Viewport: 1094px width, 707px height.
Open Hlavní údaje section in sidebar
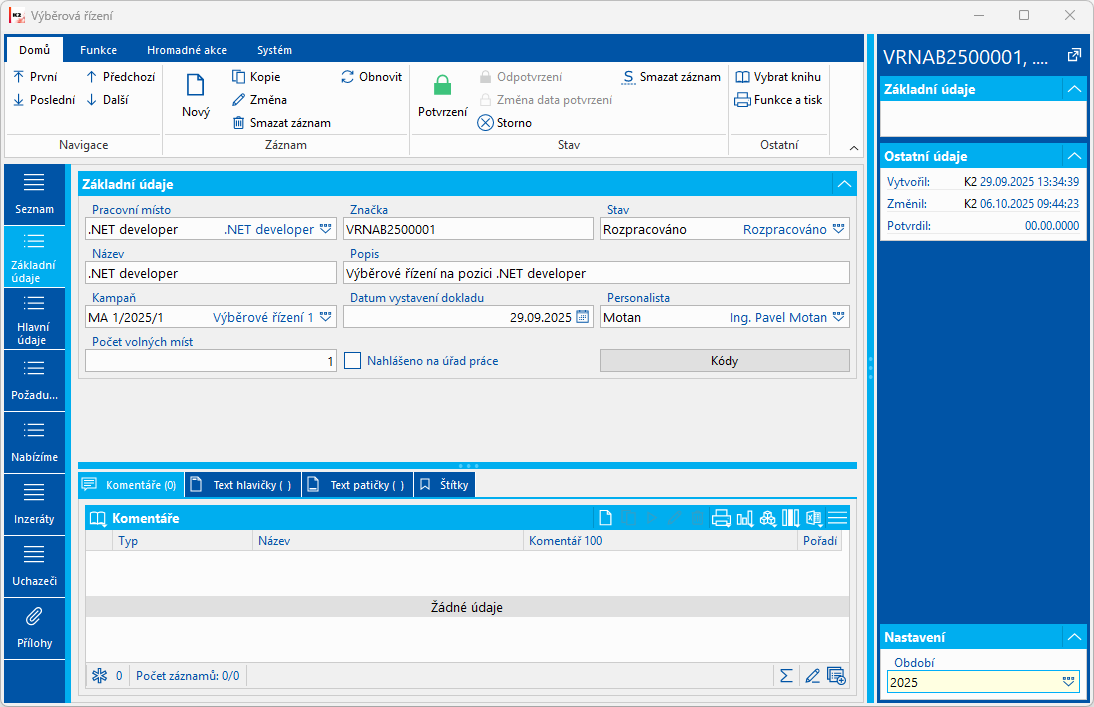coord(34,320)
